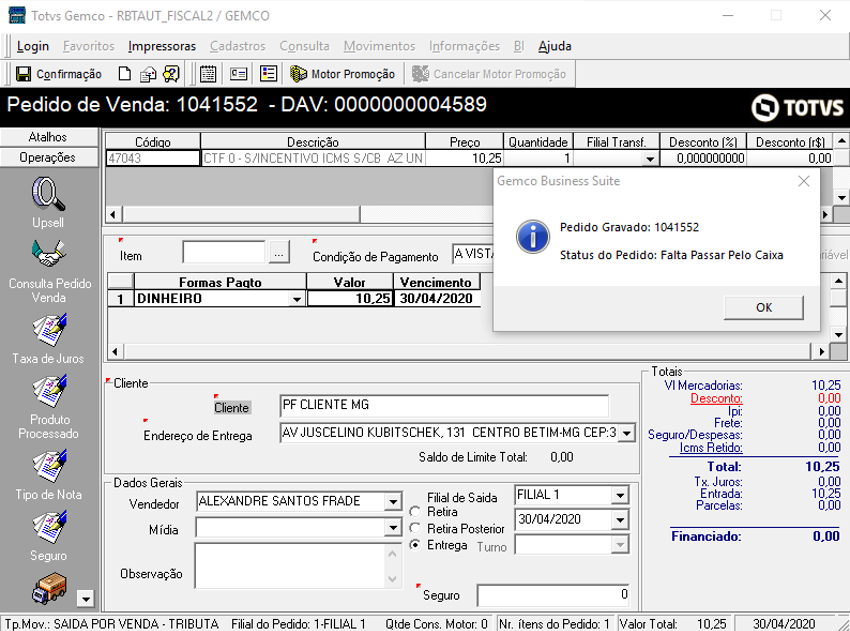Screen dimensions: 850x631
Task: Click the items grid horizontal scrollbar thumb
Action: [242, 214]
